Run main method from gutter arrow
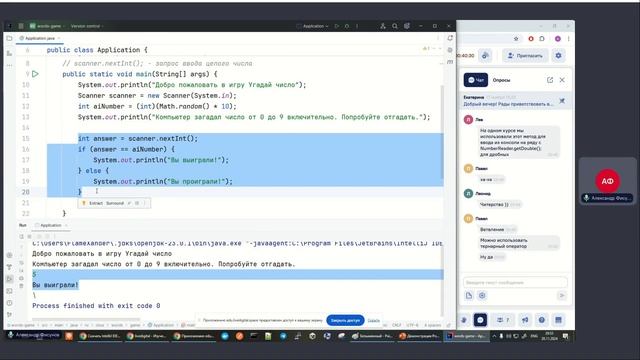 click(x=36, y=74)
